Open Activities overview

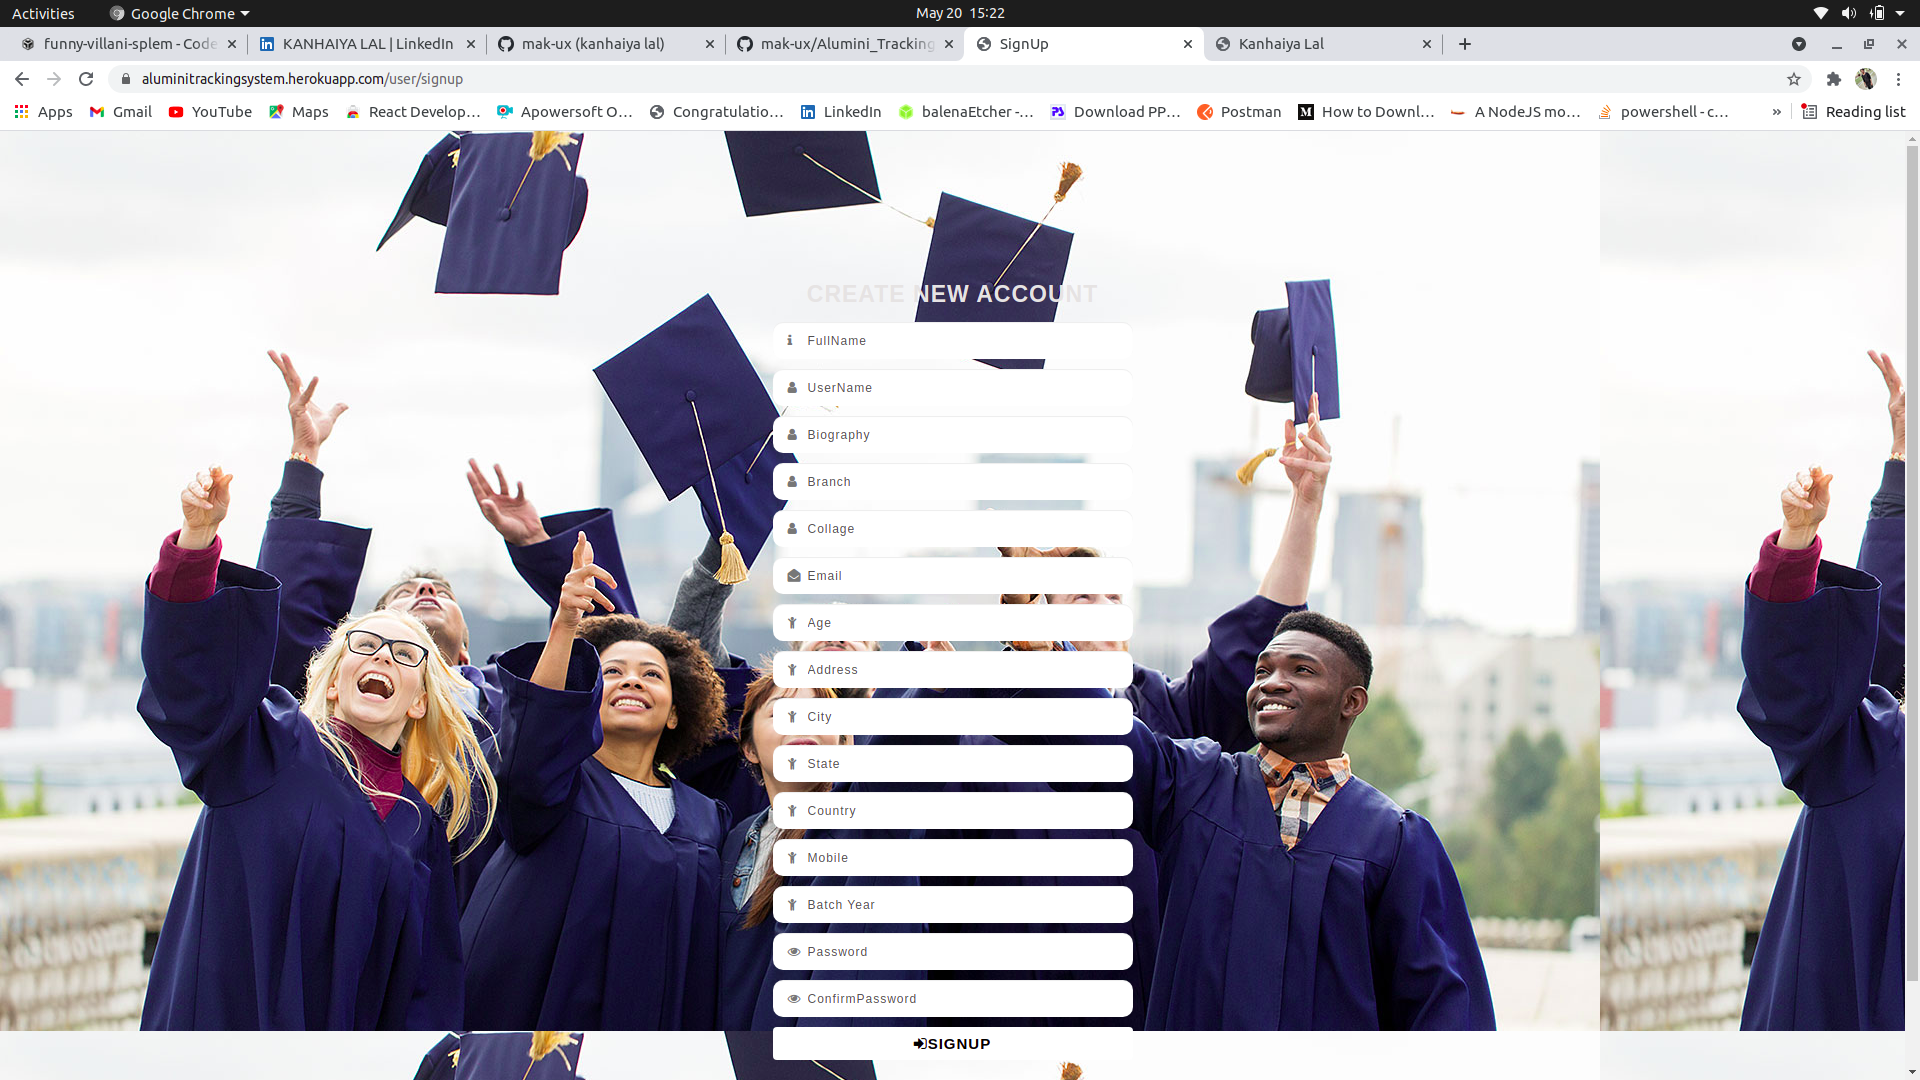(43, 13)
